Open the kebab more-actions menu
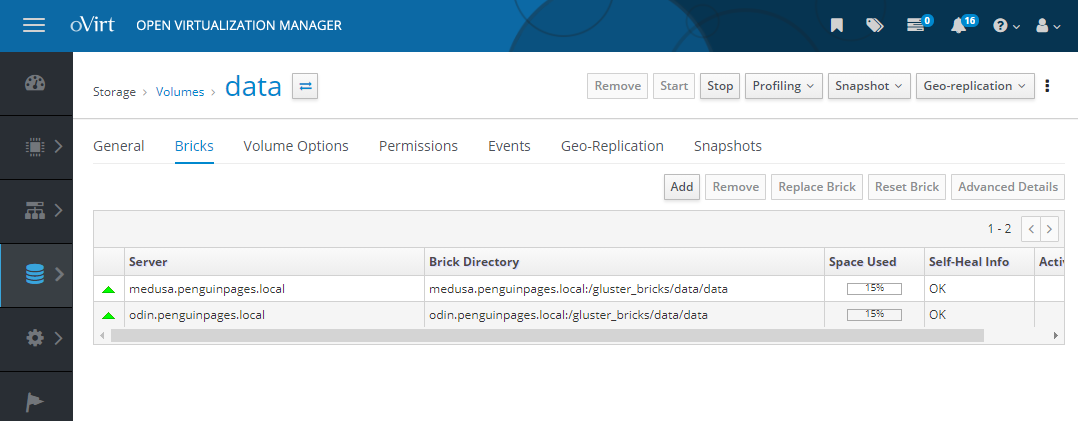The width and height of the screenshot is (1078, 421). coord(1047,86)
